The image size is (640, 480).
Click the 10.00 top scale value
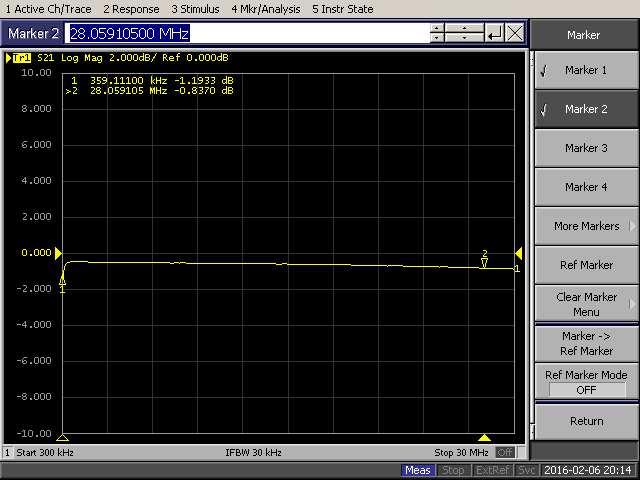click(37, 73)
